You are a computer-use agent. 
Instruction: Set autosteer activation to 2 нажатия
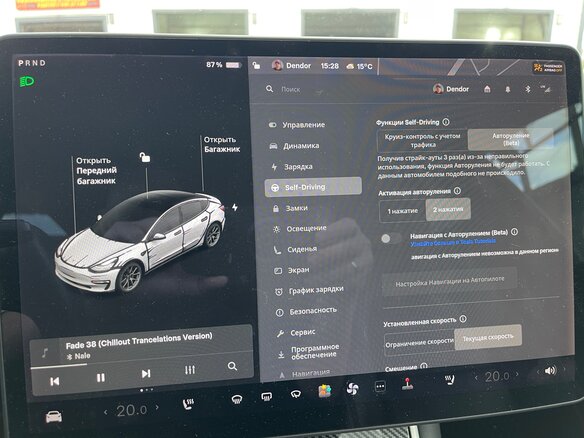pyautogui.click(x=448, y=209)
